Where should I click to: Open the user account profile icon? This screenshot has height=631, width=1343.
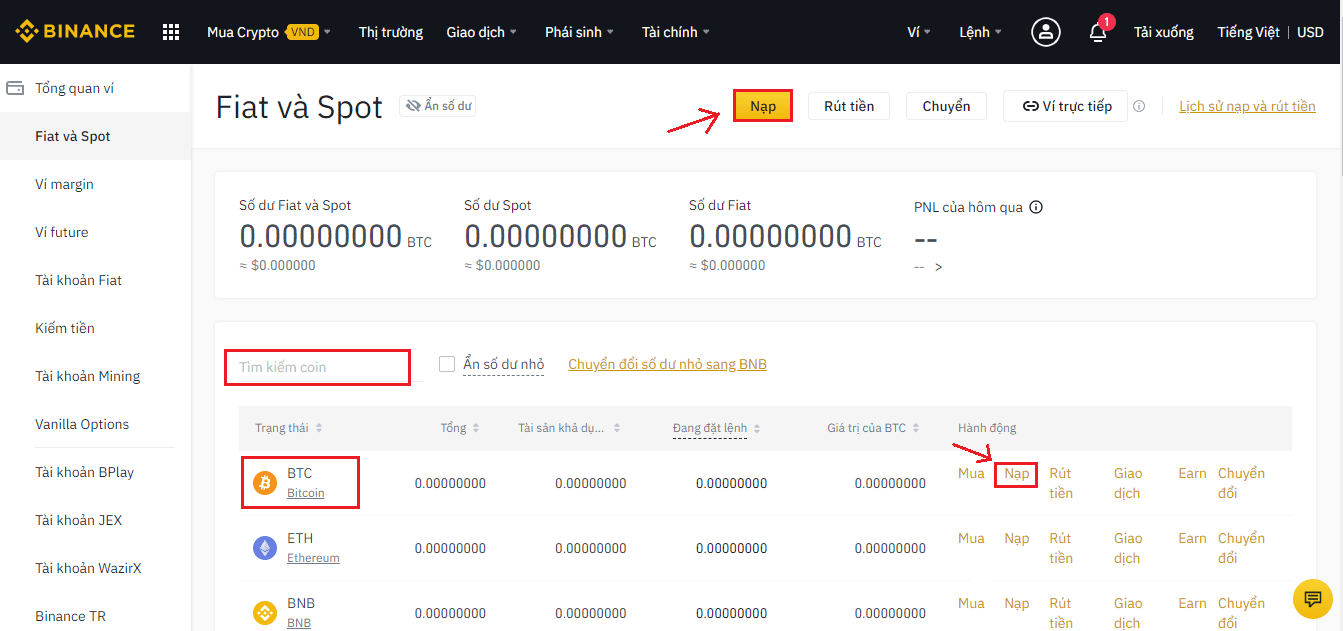1046,32
